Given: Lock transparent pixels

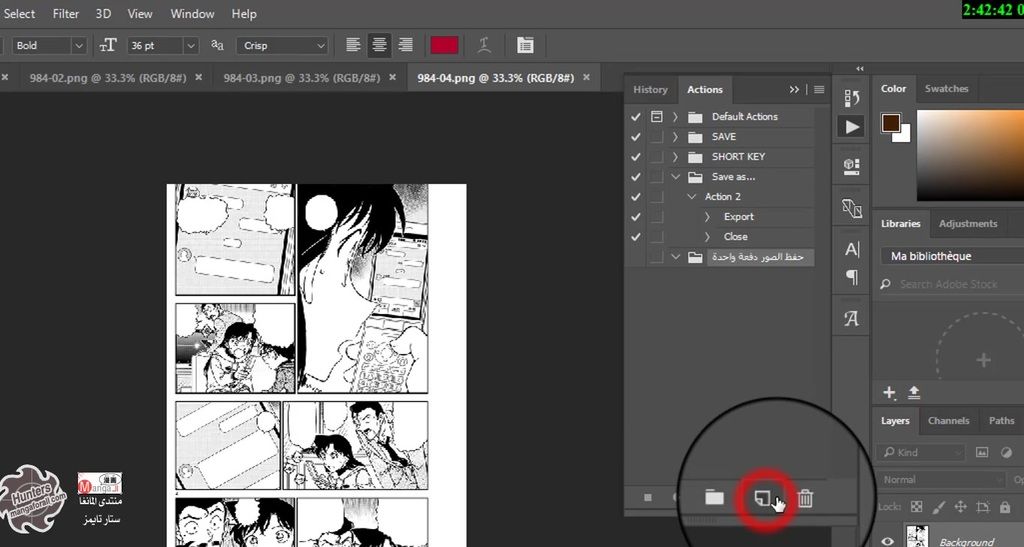Looking at the screenshot, I should (x=917, y=507).
